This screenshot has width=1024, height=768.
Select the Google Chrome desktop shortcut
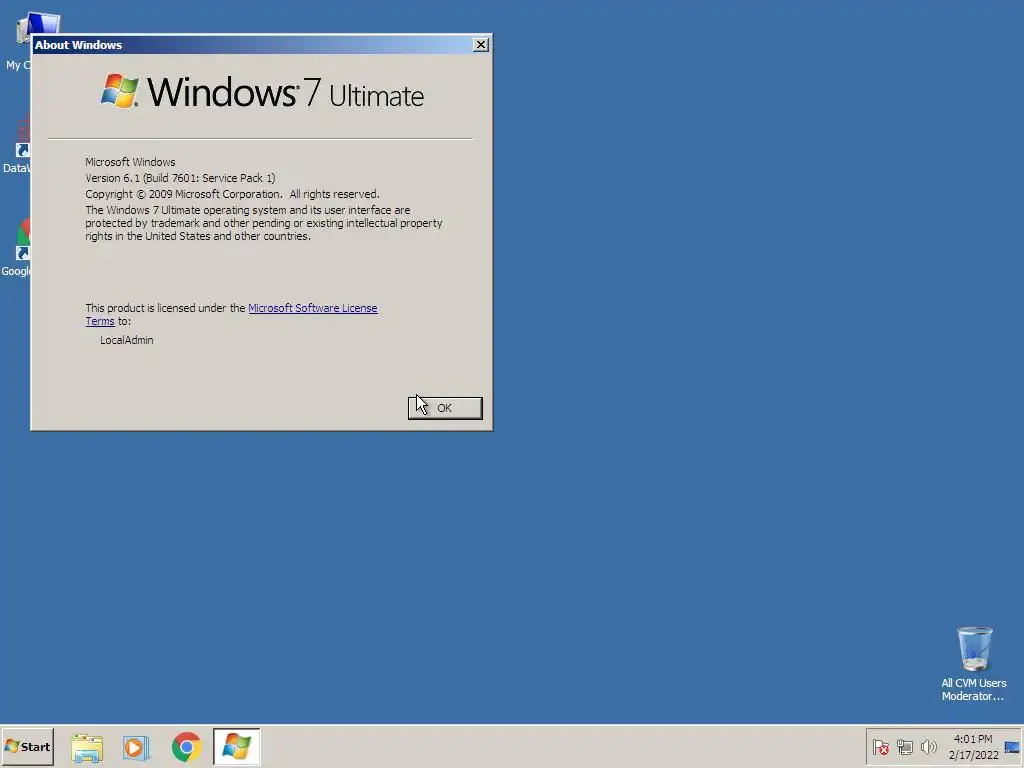16,248
